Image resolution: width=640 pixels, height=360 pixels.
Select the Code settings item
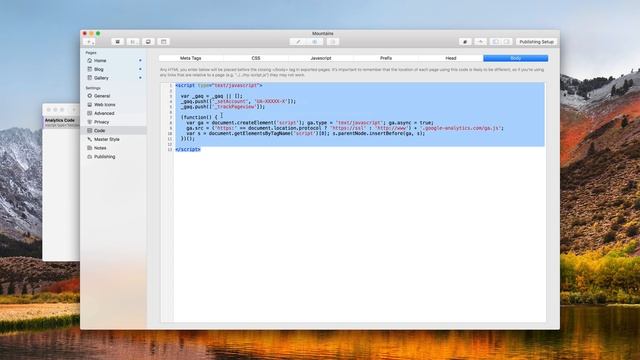tap(113, 131)
